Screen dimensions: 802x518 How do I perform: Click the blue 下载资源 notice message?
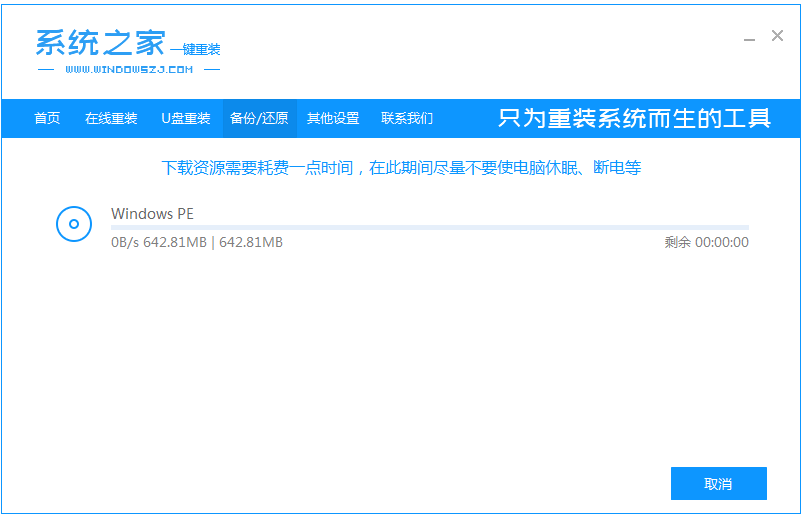click(x=401, y=168)
